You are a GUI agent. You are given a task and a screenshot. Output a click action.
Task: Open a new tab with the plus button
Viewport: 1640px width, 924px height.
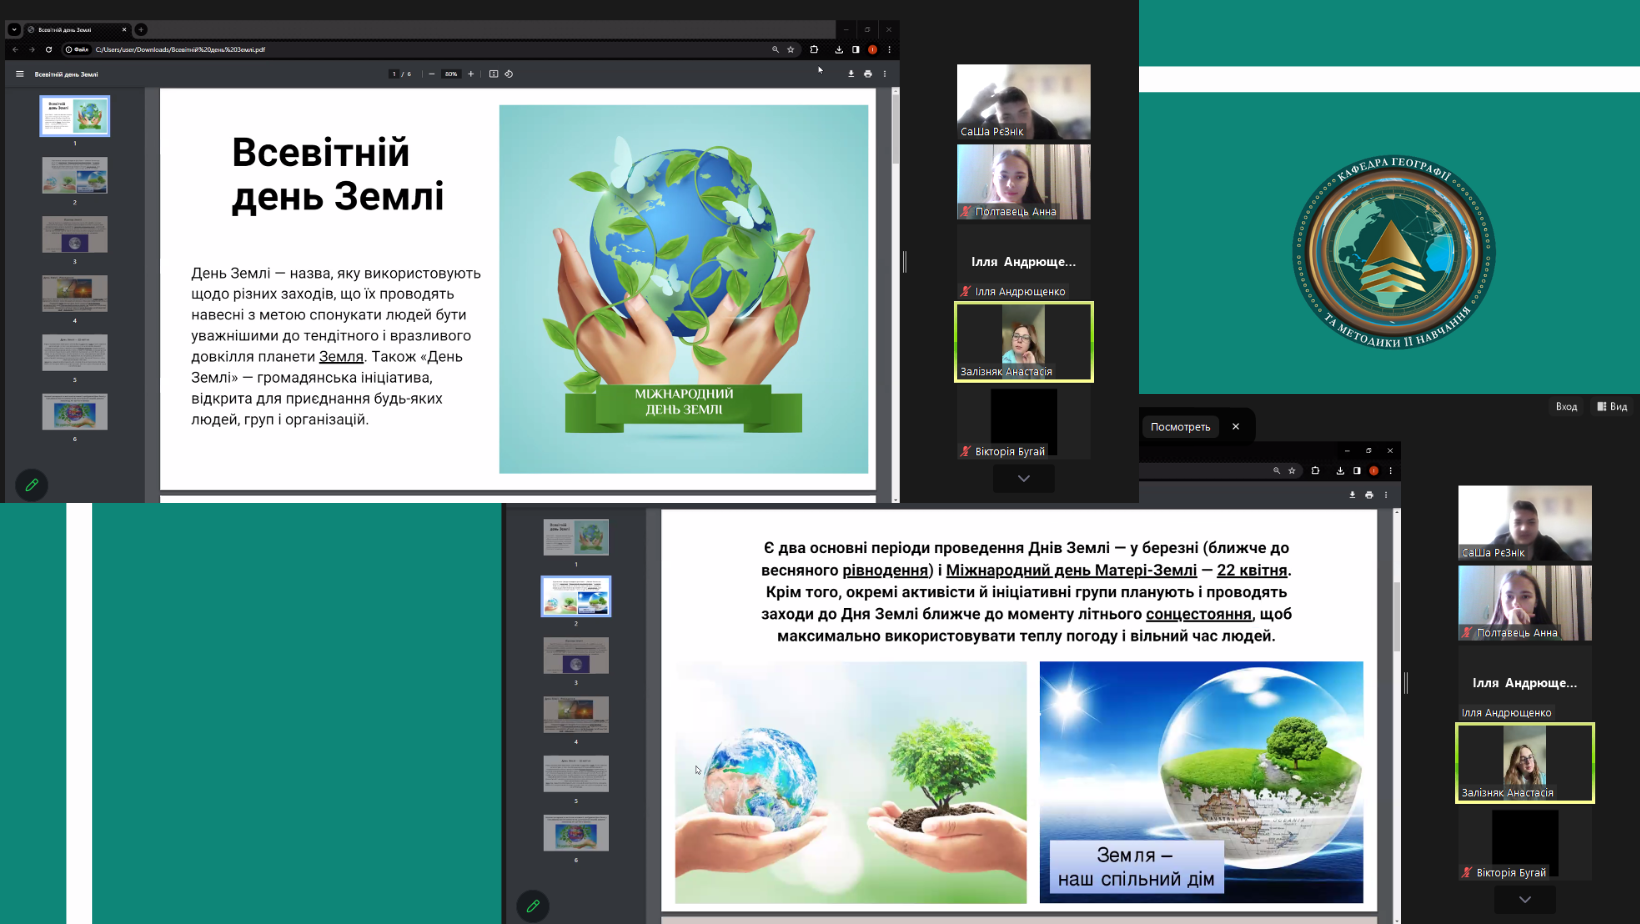[141, 29]
